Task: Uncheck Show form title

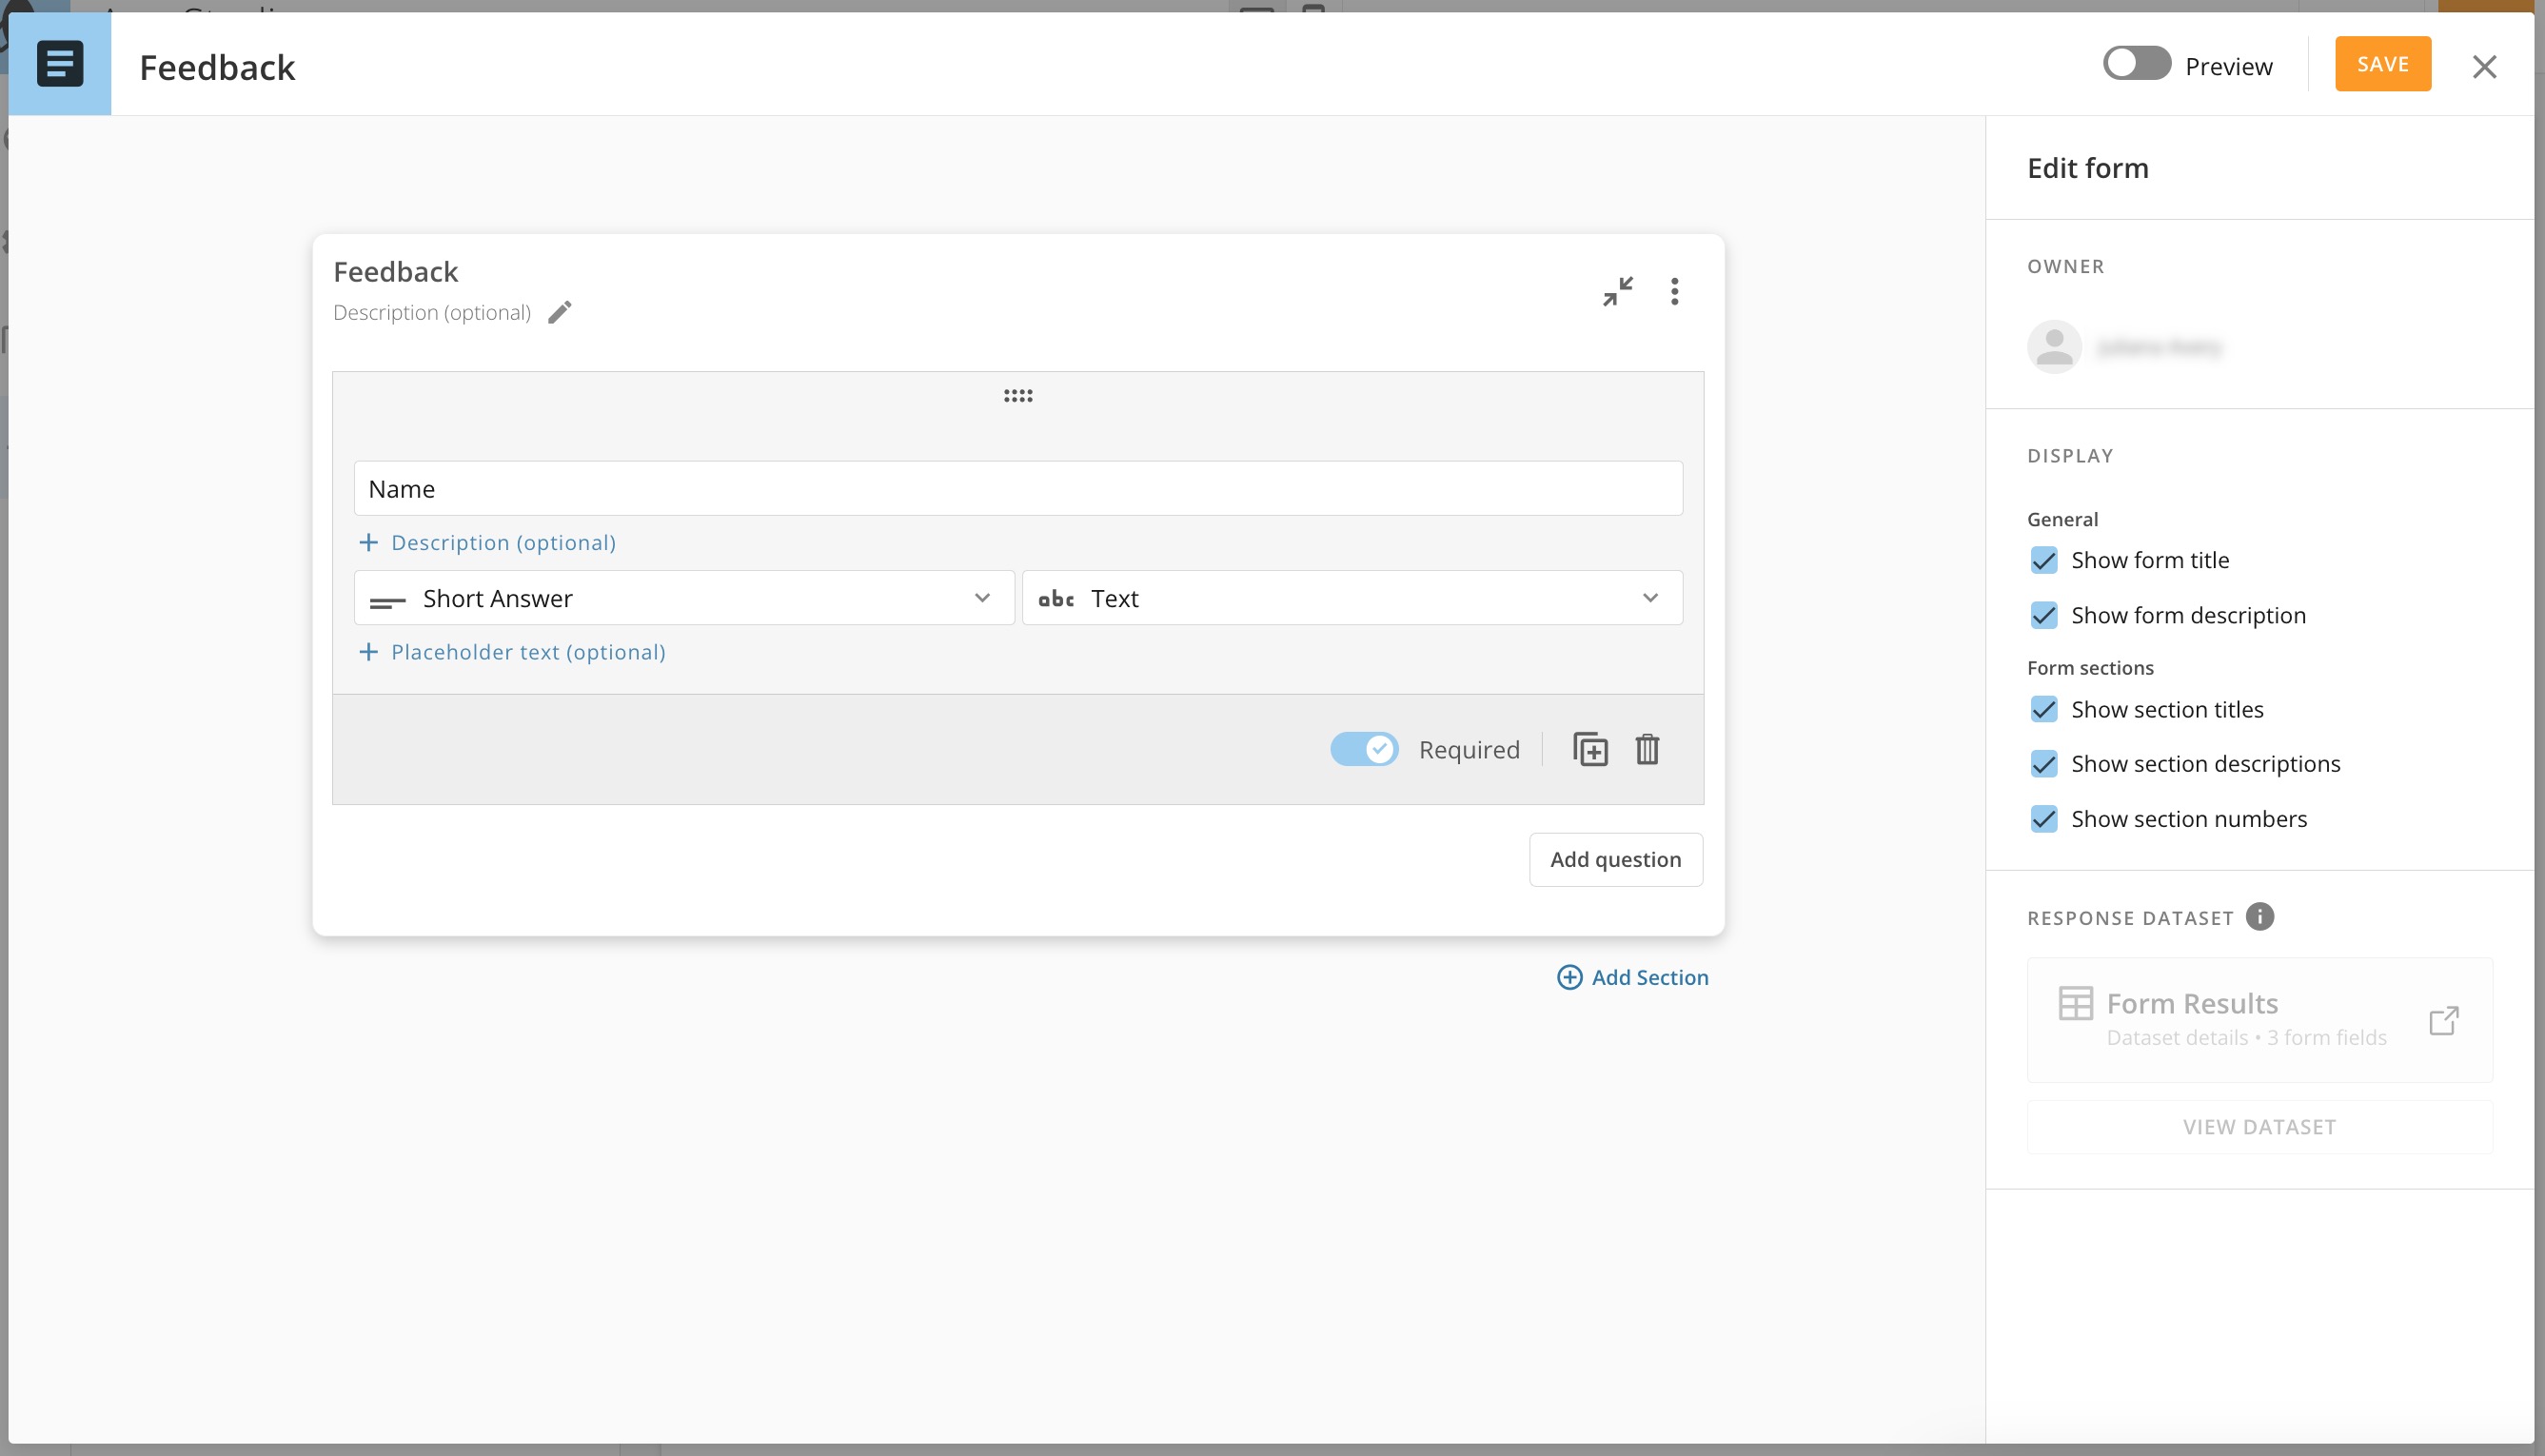Action: [x=2044, y=560]
